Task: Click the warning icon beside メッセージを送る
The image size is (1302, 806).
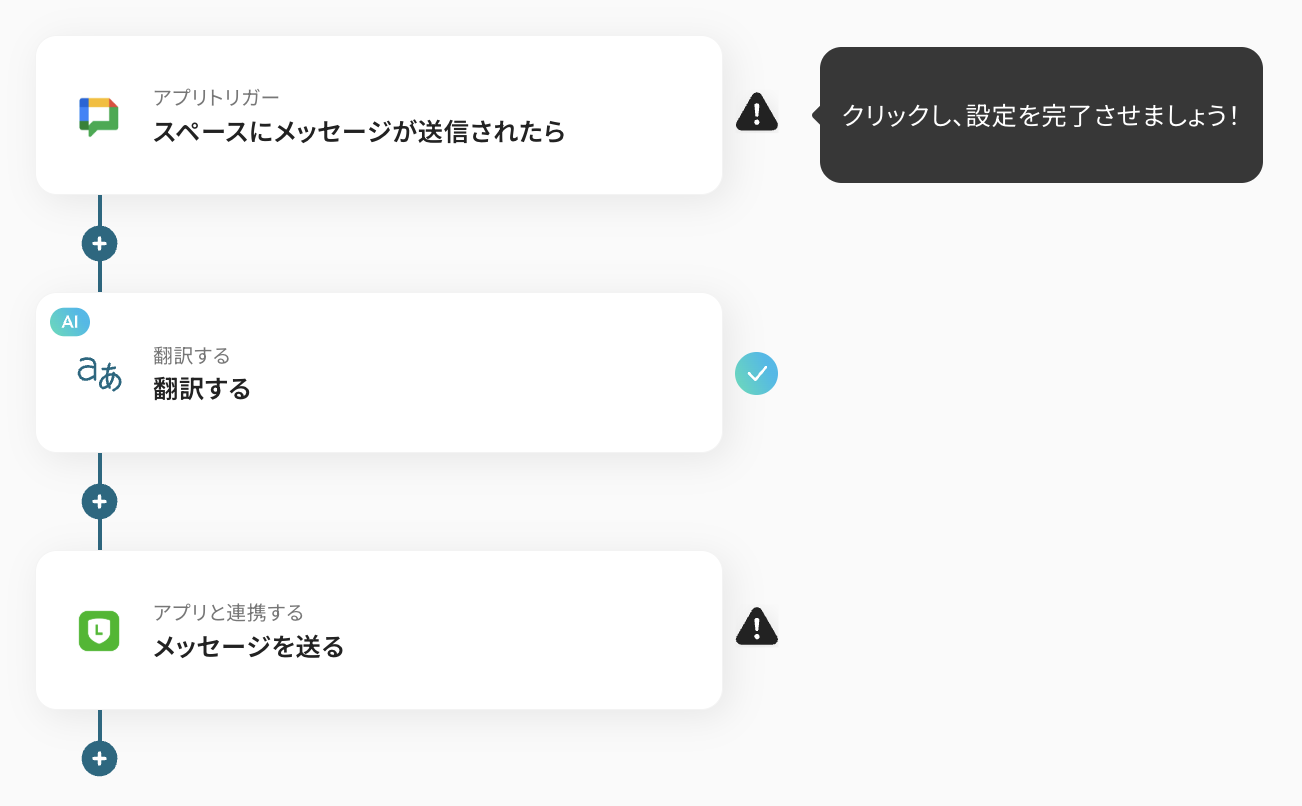Action: (x=757, y=627)
